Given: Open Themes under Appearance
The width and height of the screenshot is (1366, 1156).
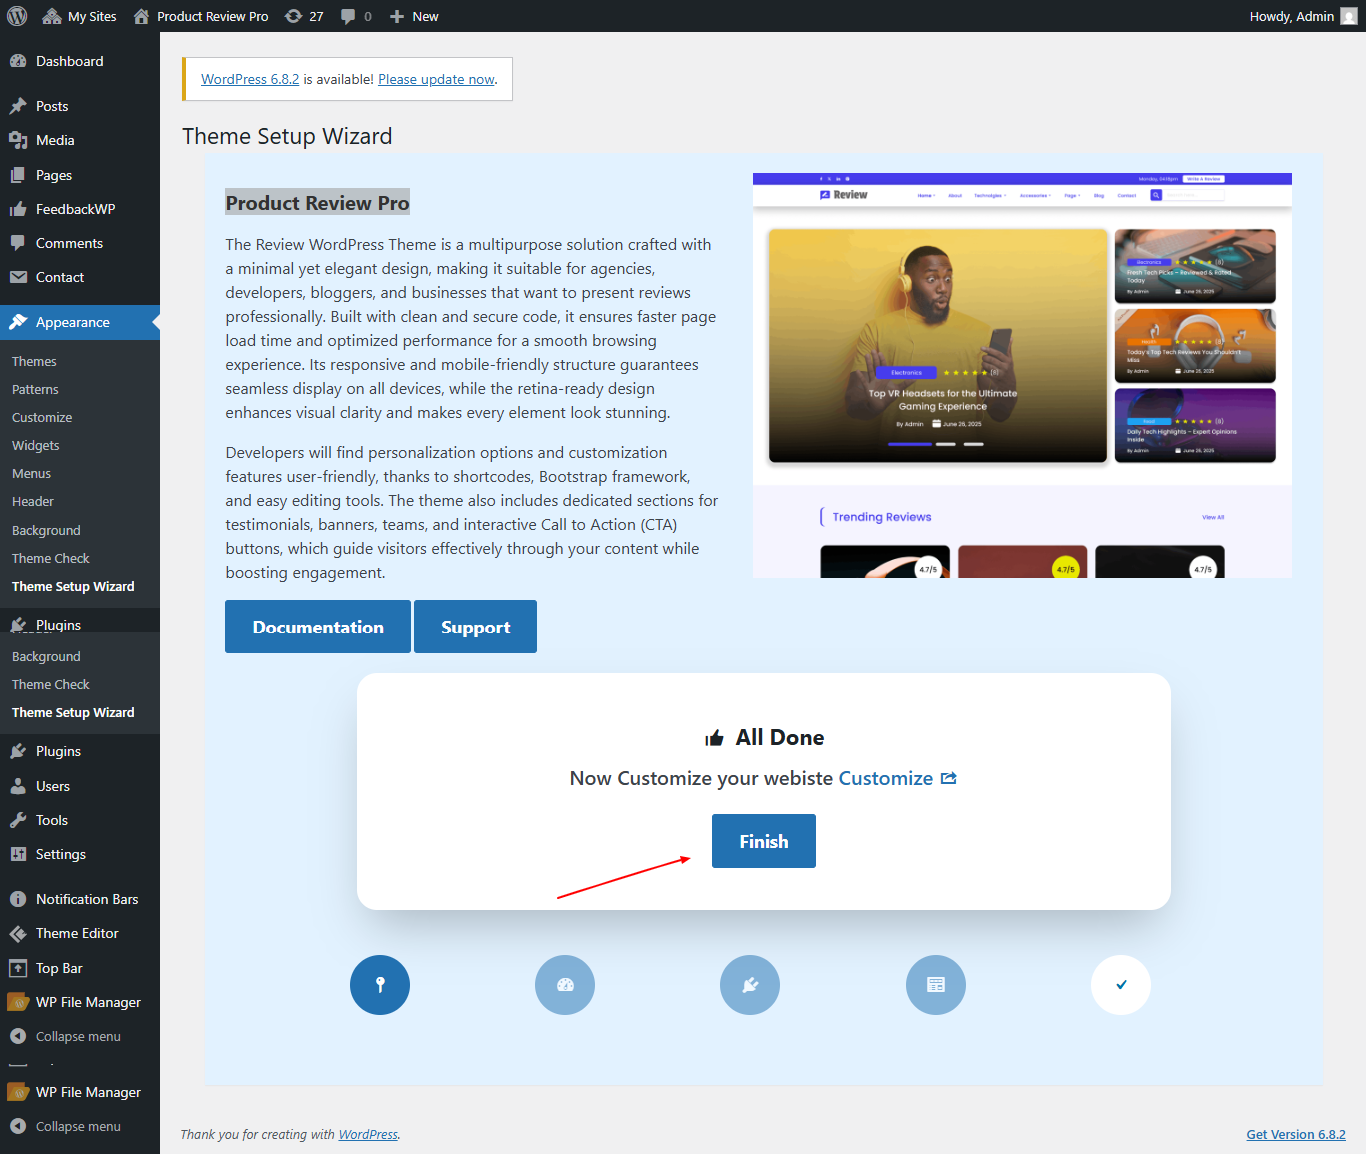Looking at the screenshot, I should click(x=34, y=361).
